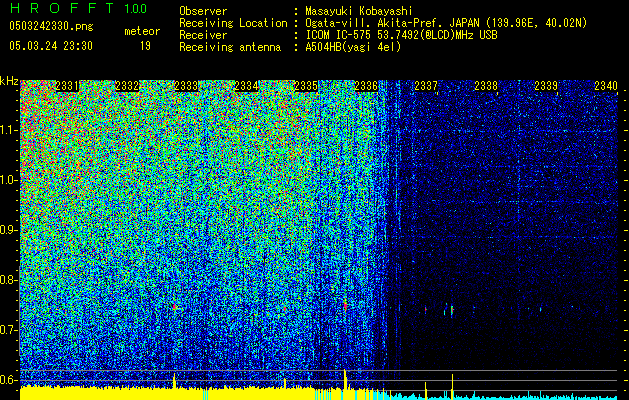The width and height of the screenshot is (629, 400).
Task: Click the 2332 time marker
Action: tap(127, 86)
